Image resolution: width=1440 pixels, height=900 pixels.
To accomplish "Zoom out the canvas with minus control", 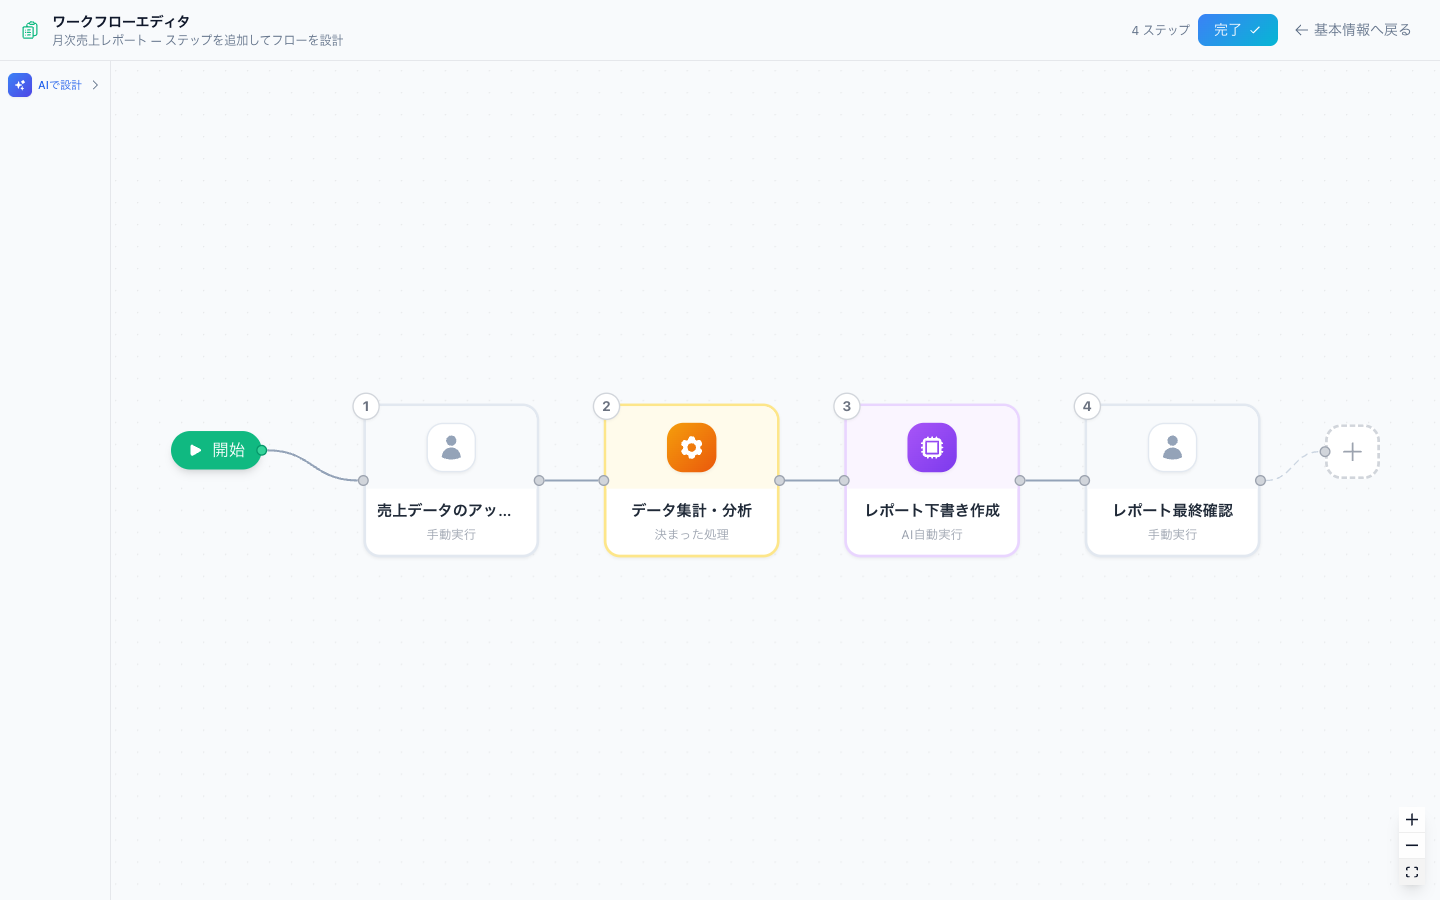I will 1412,846.
